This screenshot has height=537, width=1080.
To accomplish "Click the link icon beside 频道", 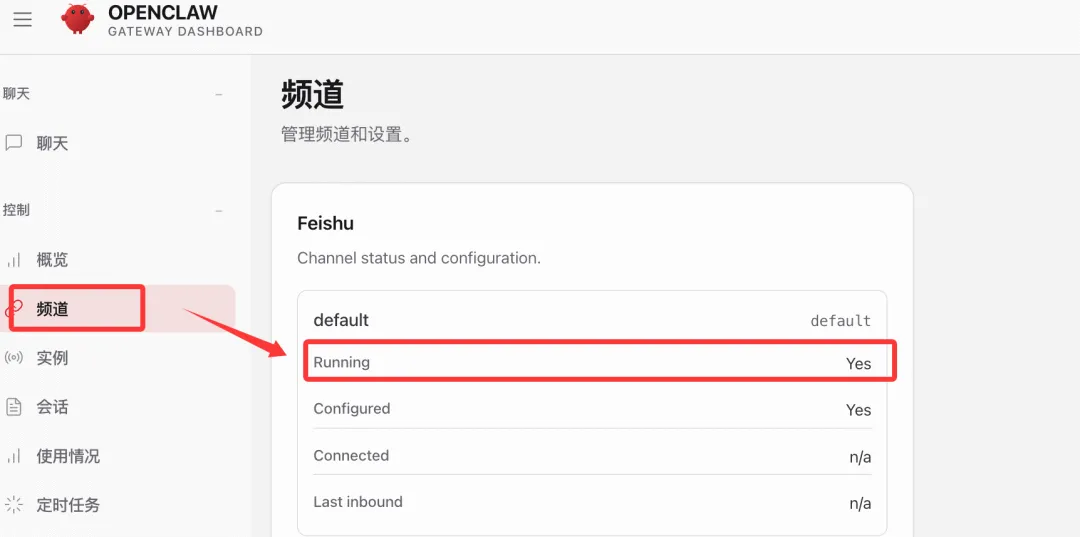I will (14, 309).
